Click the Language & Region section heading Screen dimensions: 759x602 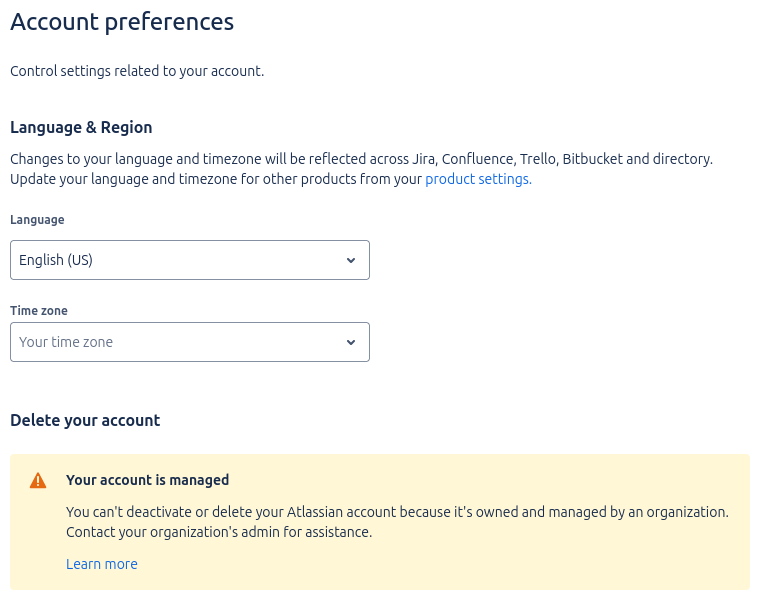point(81,127)
